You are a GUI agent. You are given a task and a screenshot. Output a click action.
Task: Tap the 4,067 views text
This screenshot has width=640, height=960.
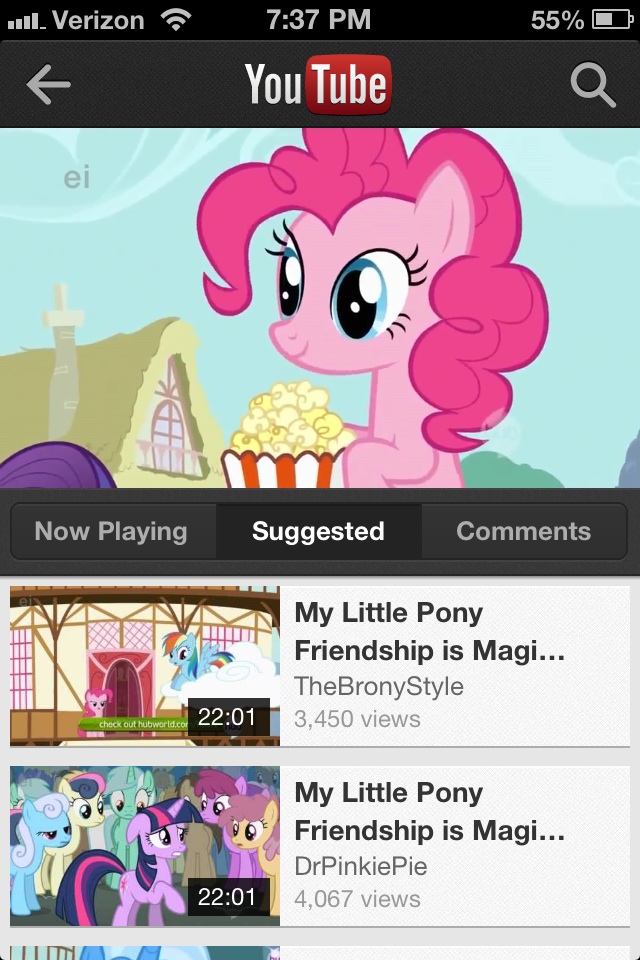pos(357,898)
